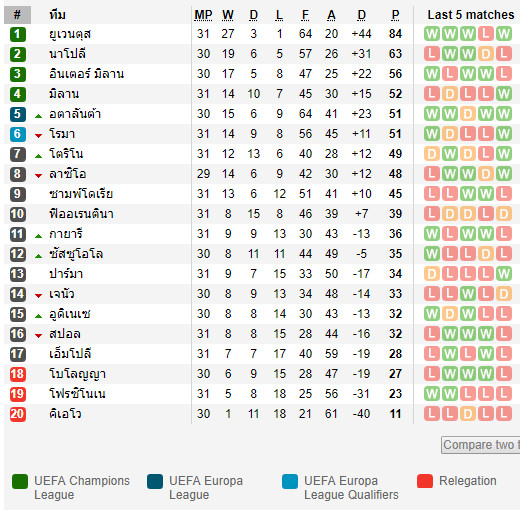Click rank 5 Atalanta position badge
Viewport: 520px width, 510px height.
[18, 114]
